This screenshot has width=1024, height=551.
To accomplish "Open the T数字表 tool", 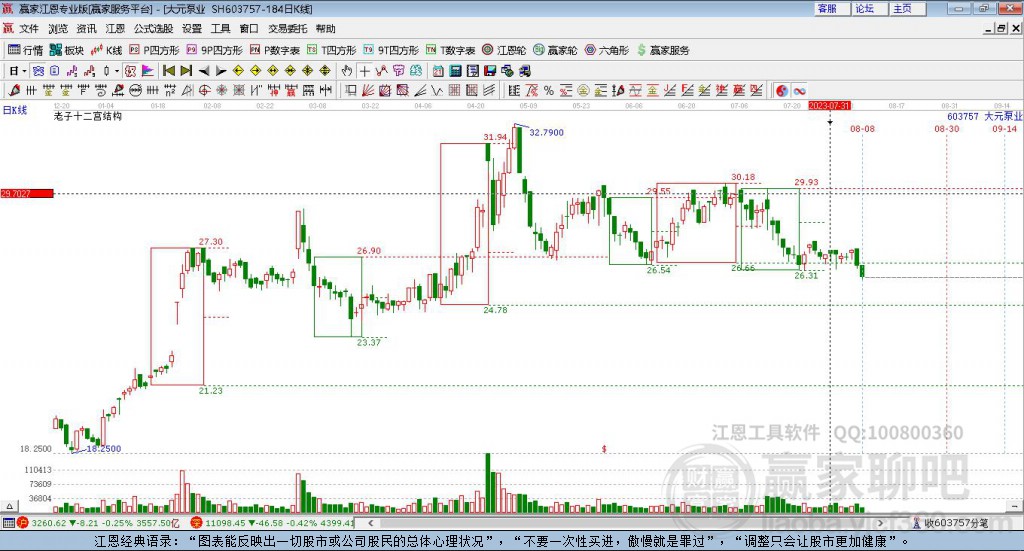I will coord(451,50).
